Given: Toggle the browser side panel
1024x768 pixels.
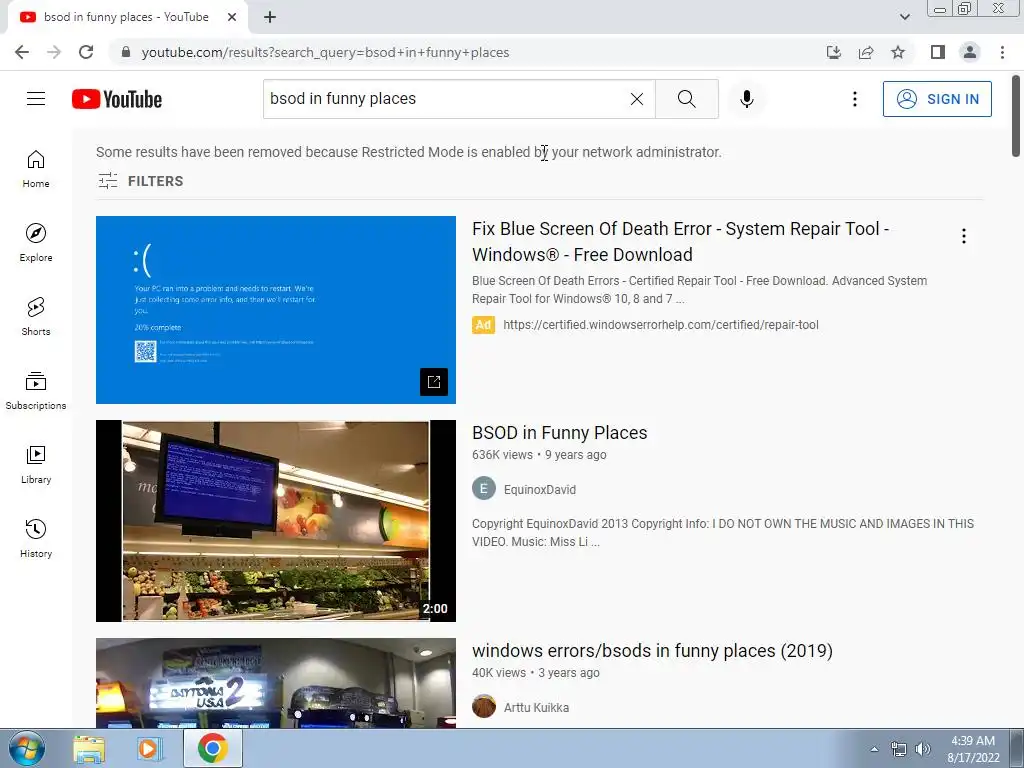Looking at the screenshot, I should pos(938,52).
